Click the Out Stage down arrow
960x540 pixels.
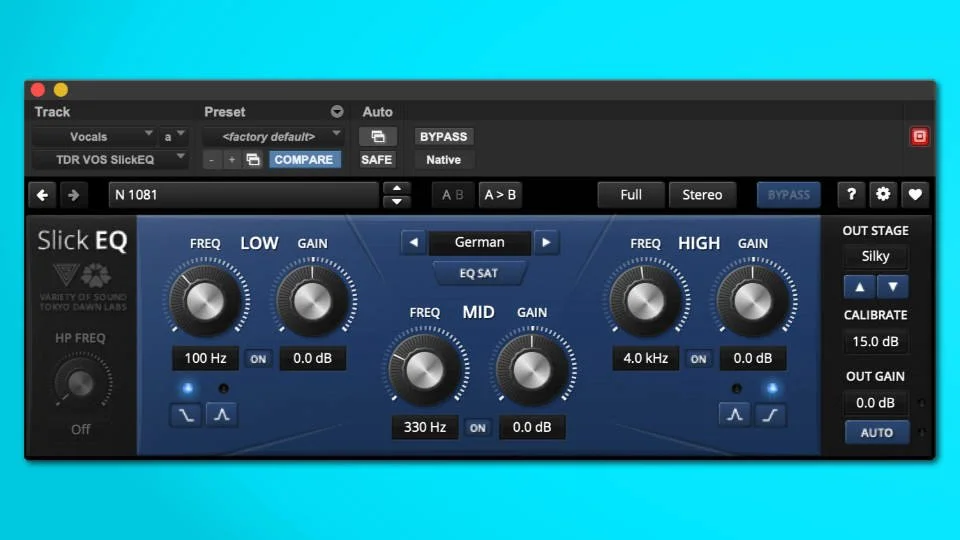(893, 287)
